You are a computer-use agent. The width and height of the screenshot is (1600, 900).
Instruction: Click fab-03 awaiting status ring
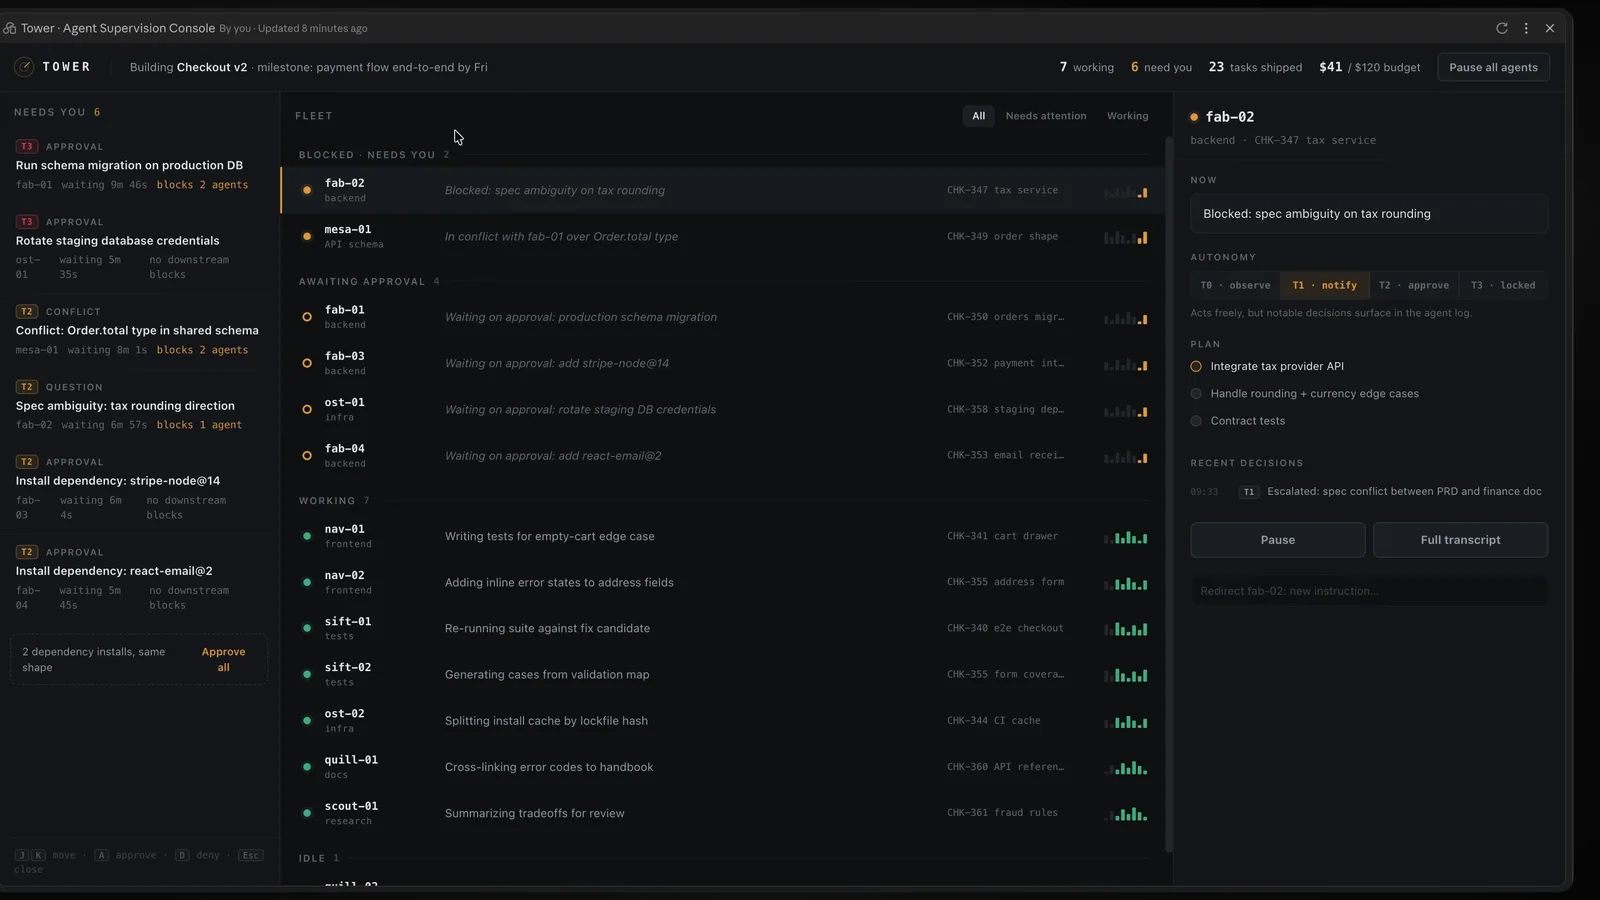click(x=307, y=363)
